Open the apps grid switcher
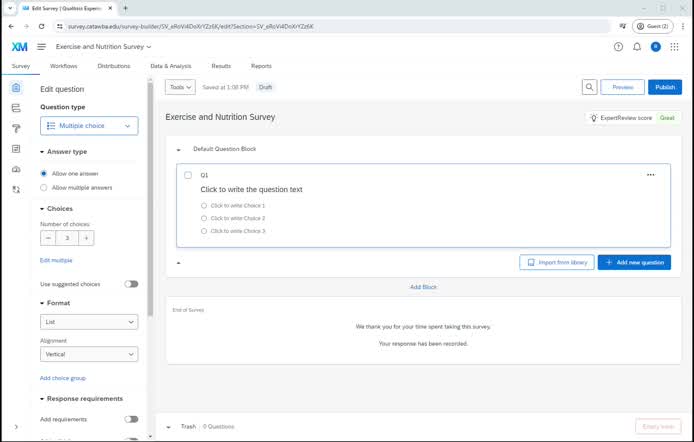694x442 pixels. [x=674, y=46]
